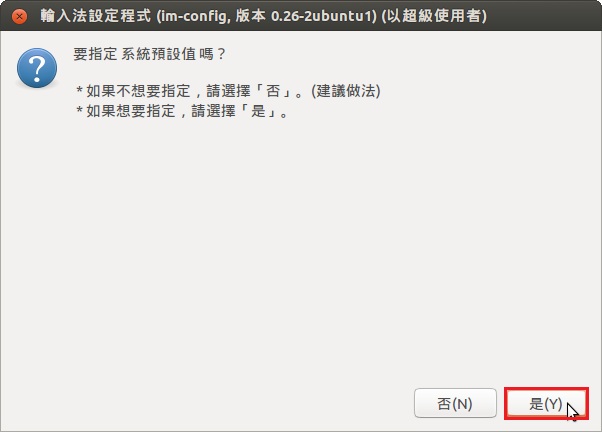Click the 是(Y) button to confirm
The height and width of the screenshot is (432, 602).
546,403
